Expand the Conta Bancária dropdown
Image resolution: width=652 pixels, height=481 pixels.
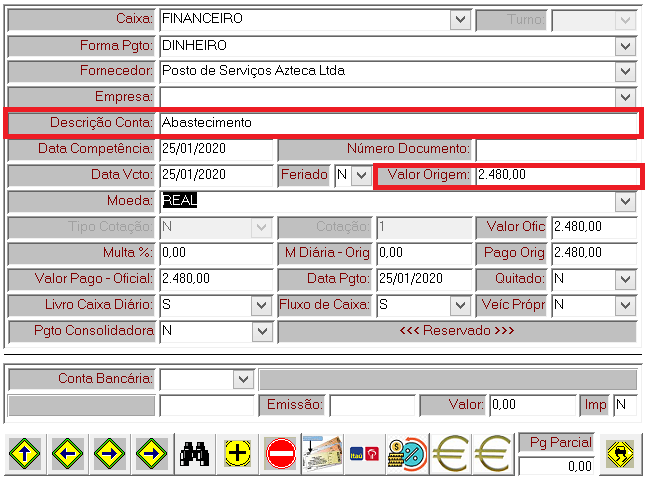pyautogui.click(x=243, y=379)
